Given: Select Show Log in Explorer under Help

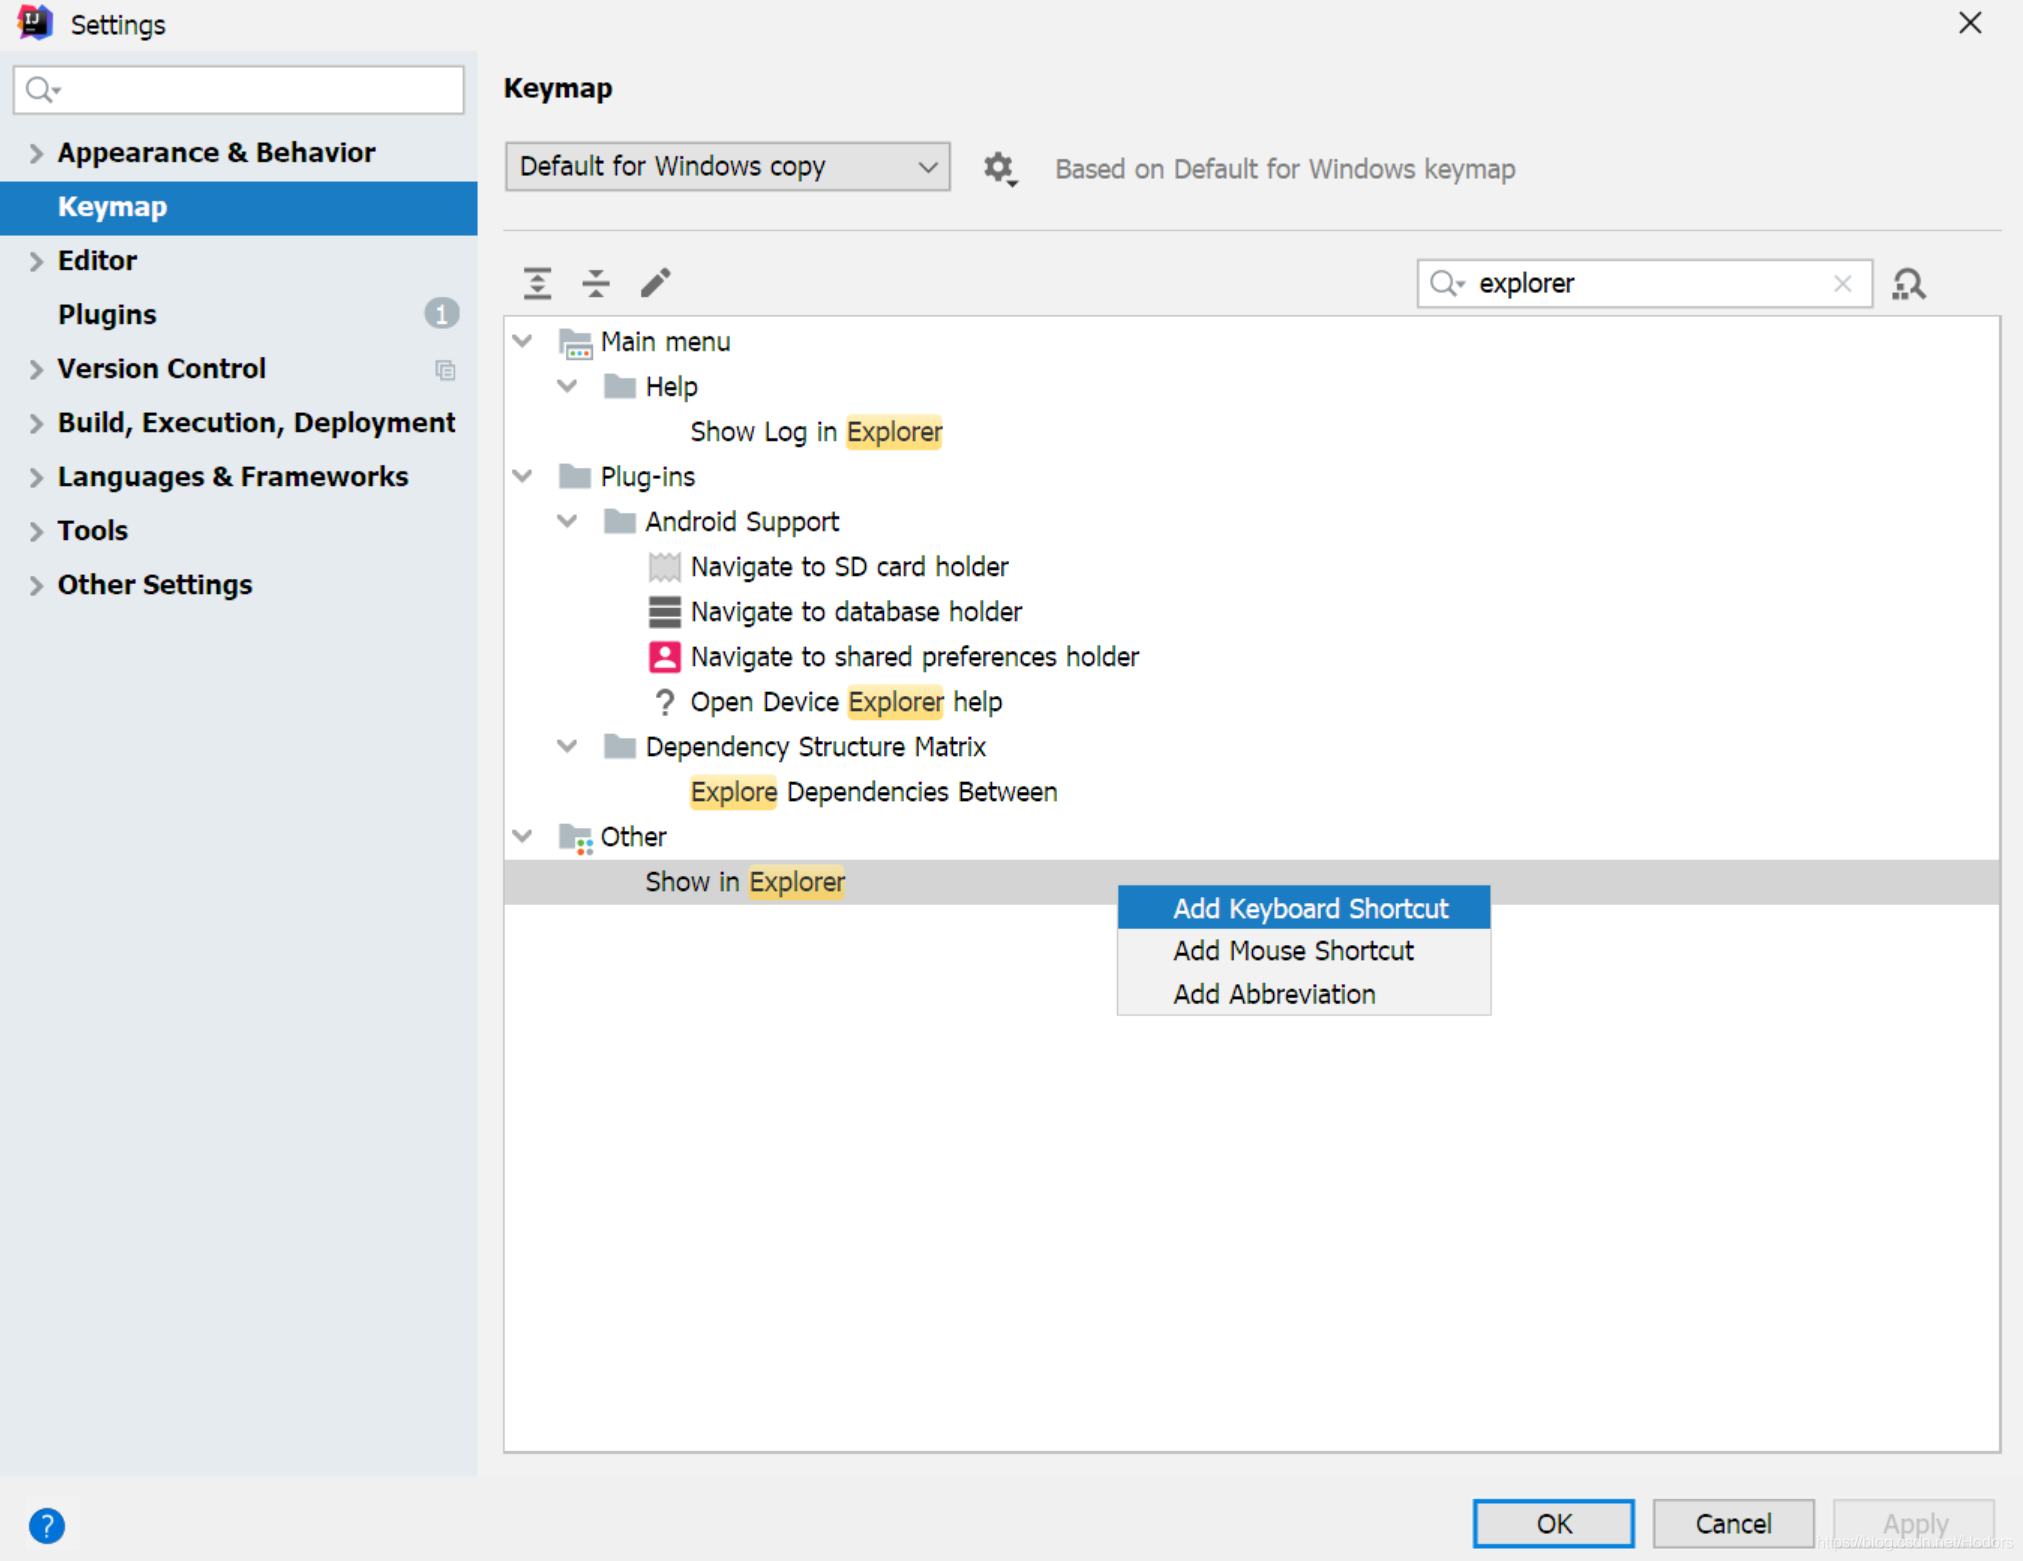Looking at the screenshot, I should point(815,431).
